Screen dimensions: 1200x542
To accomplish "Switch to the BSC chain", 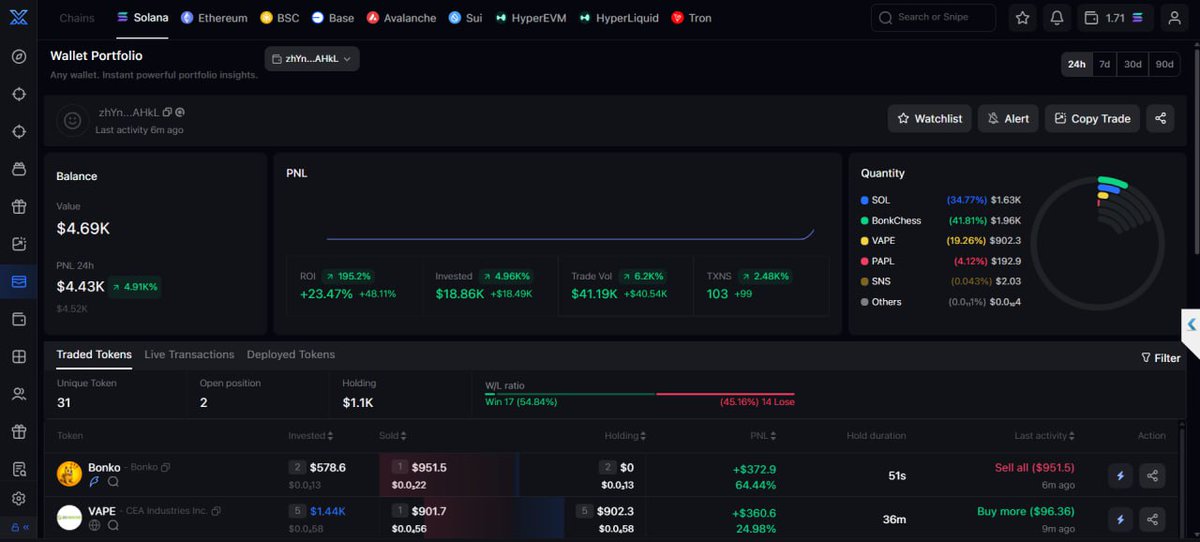I will [280, 18].
